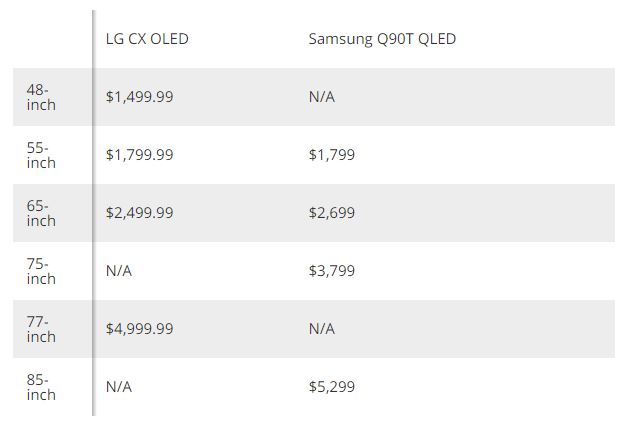Select the 75-inch row label
Screen dimensions: 627x427
(x=41, y=271)
